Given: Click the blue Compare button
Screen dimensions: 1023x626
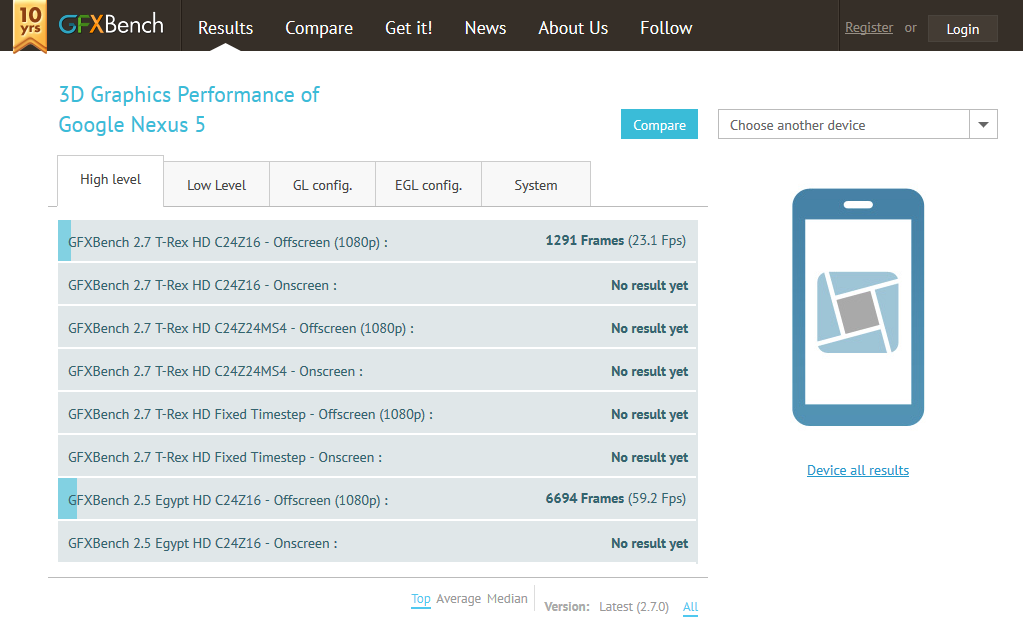Looking at the screenshot, I should click(659, 124).
